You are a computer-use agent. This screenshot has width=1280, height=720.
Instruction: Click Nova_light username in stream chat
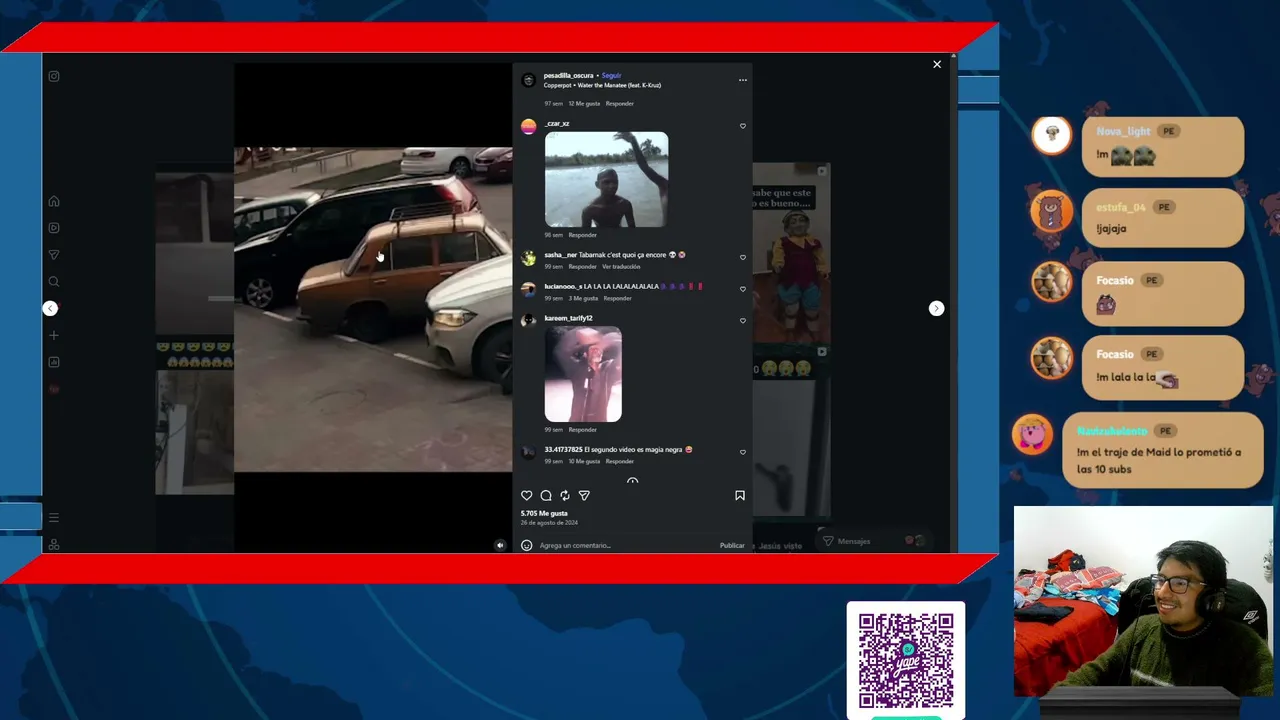pos(1123,132)
